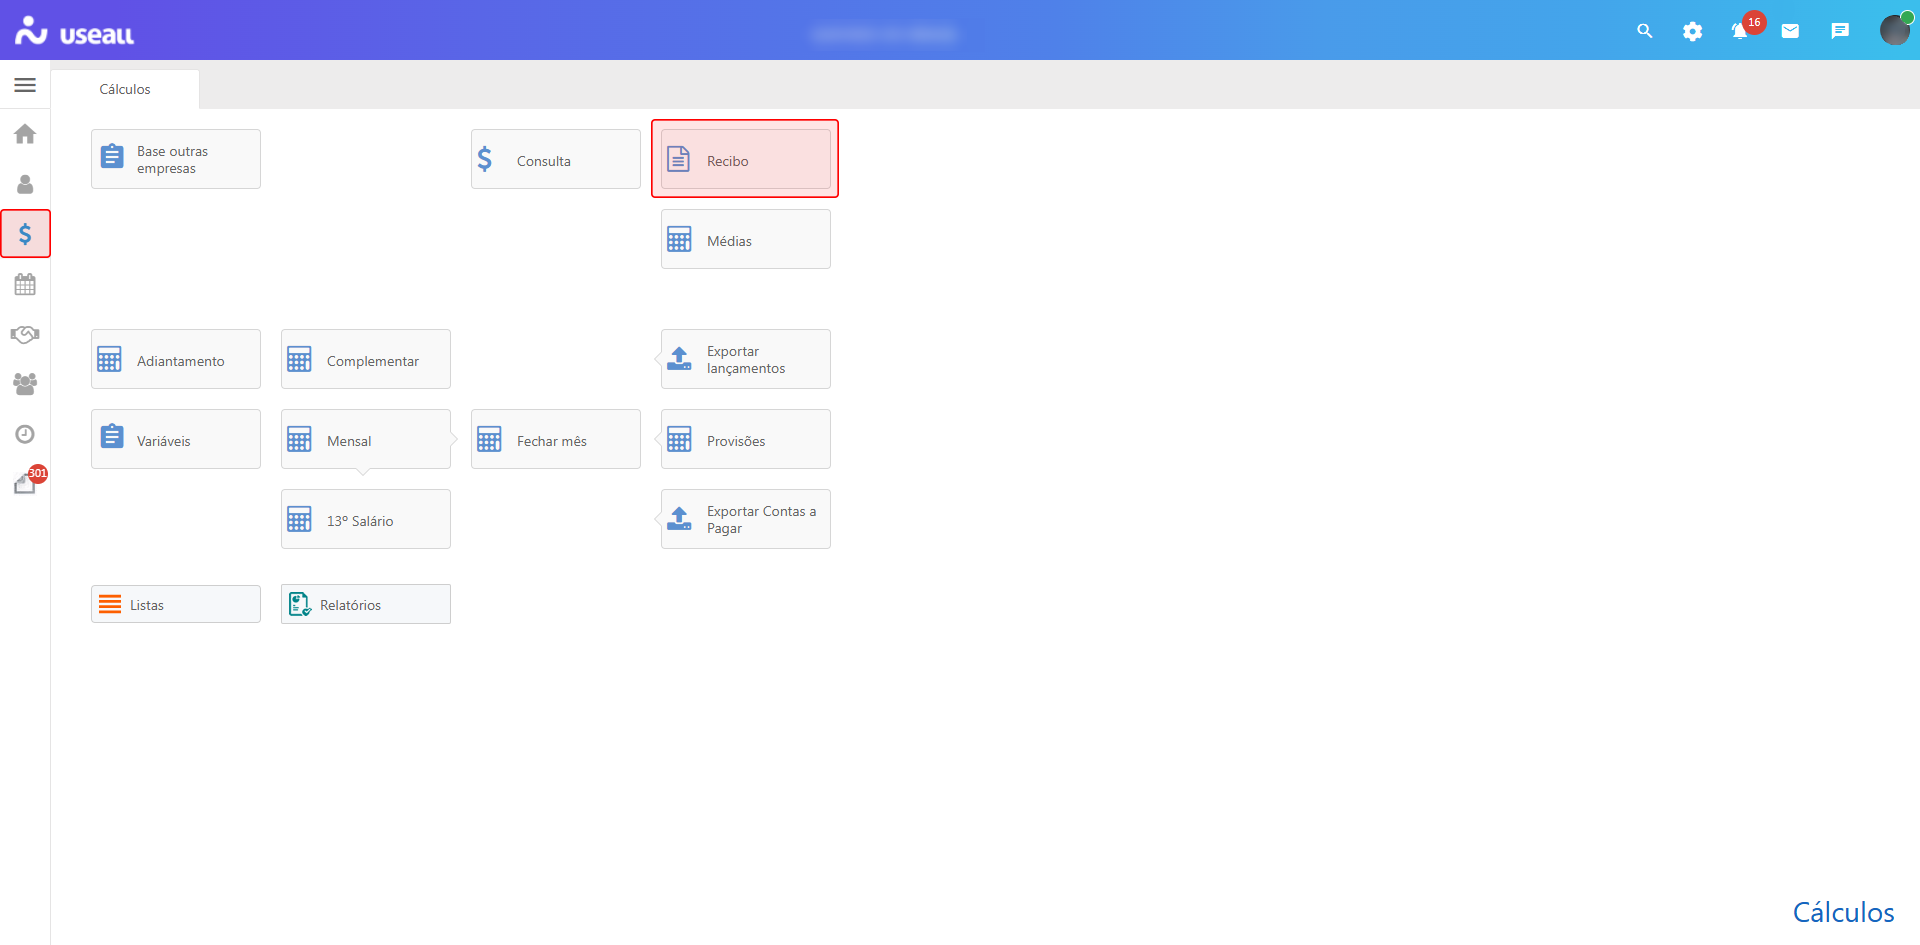The image size is (1920, 945).
Task: Click the user avatar in header
Action: coord(1895,30)
